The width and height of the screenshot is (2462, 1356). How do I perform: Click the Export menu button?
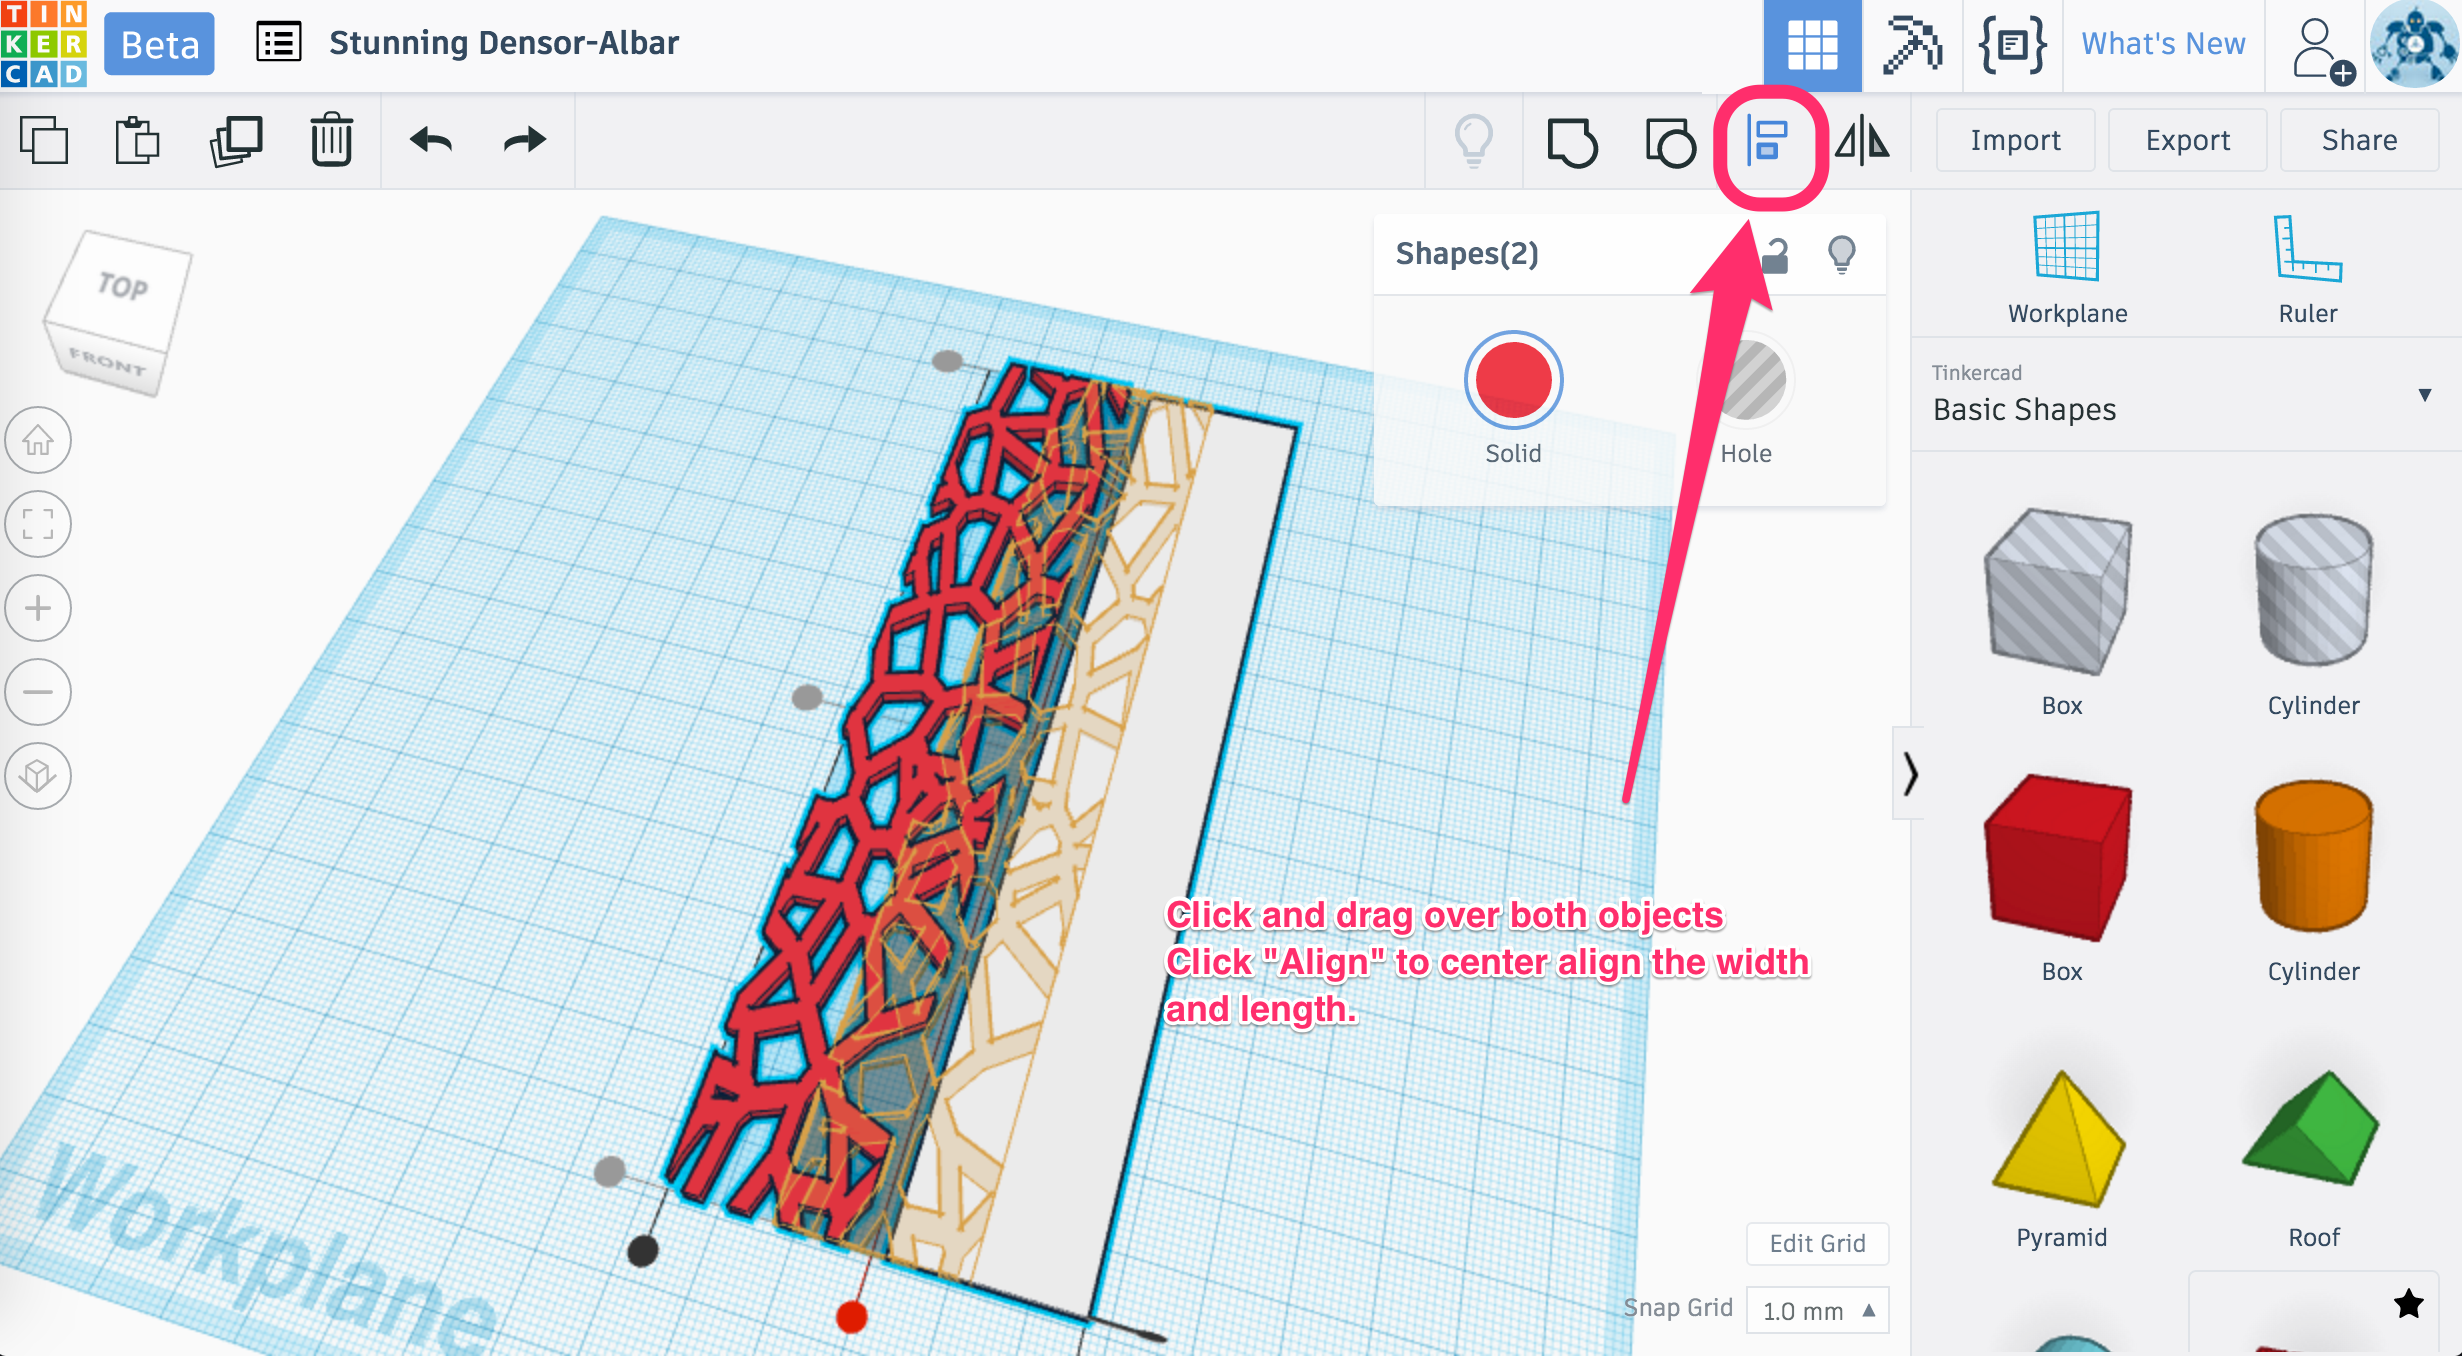tap(2187, 140)
